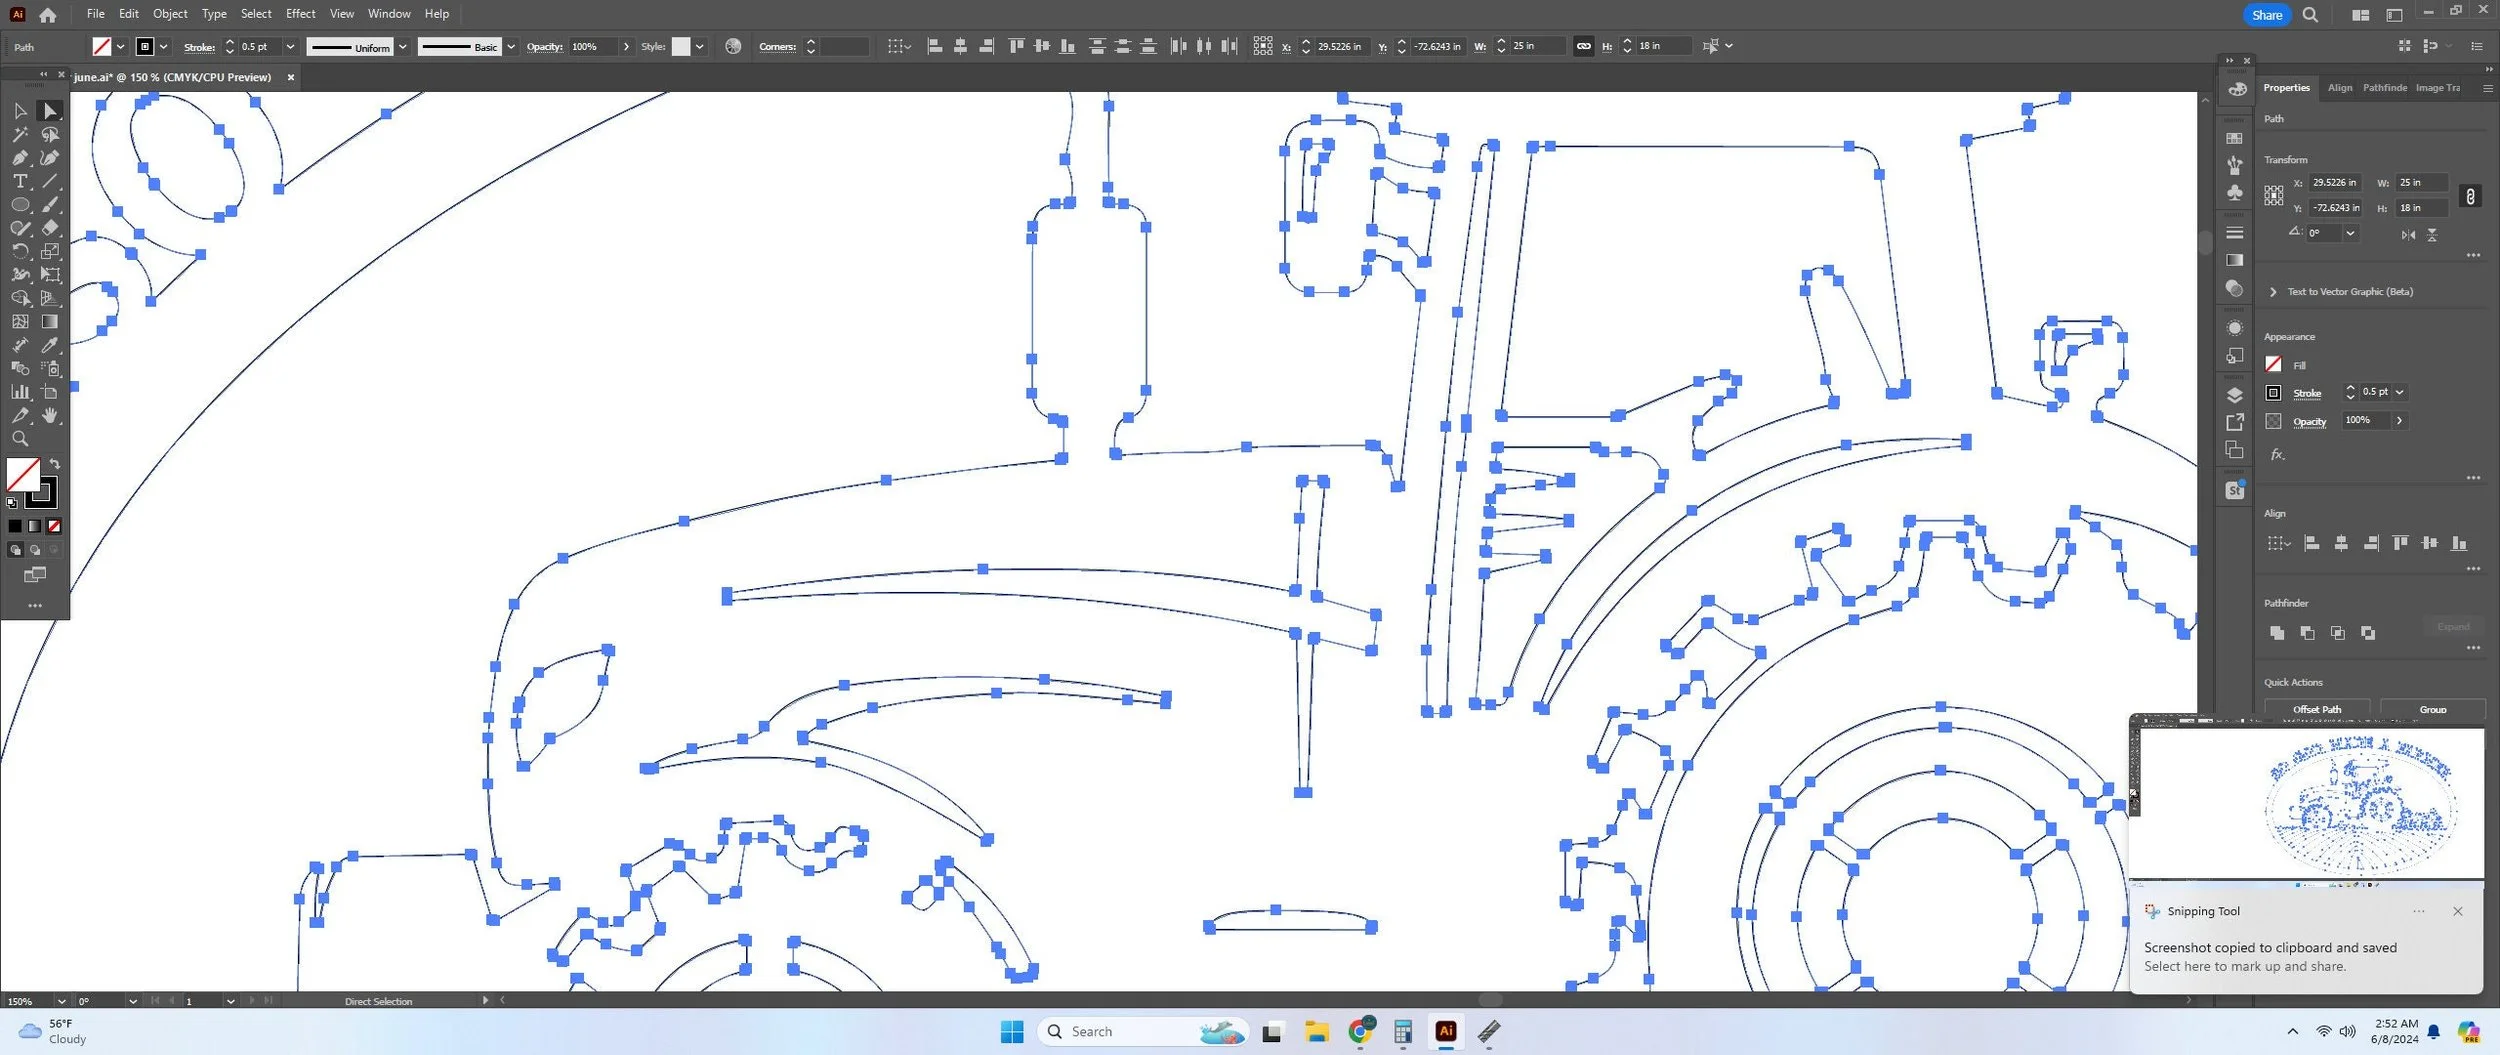Open the Style dropdown
The width and height of the screenshot is (2500, 1055).
click(699, 46)
